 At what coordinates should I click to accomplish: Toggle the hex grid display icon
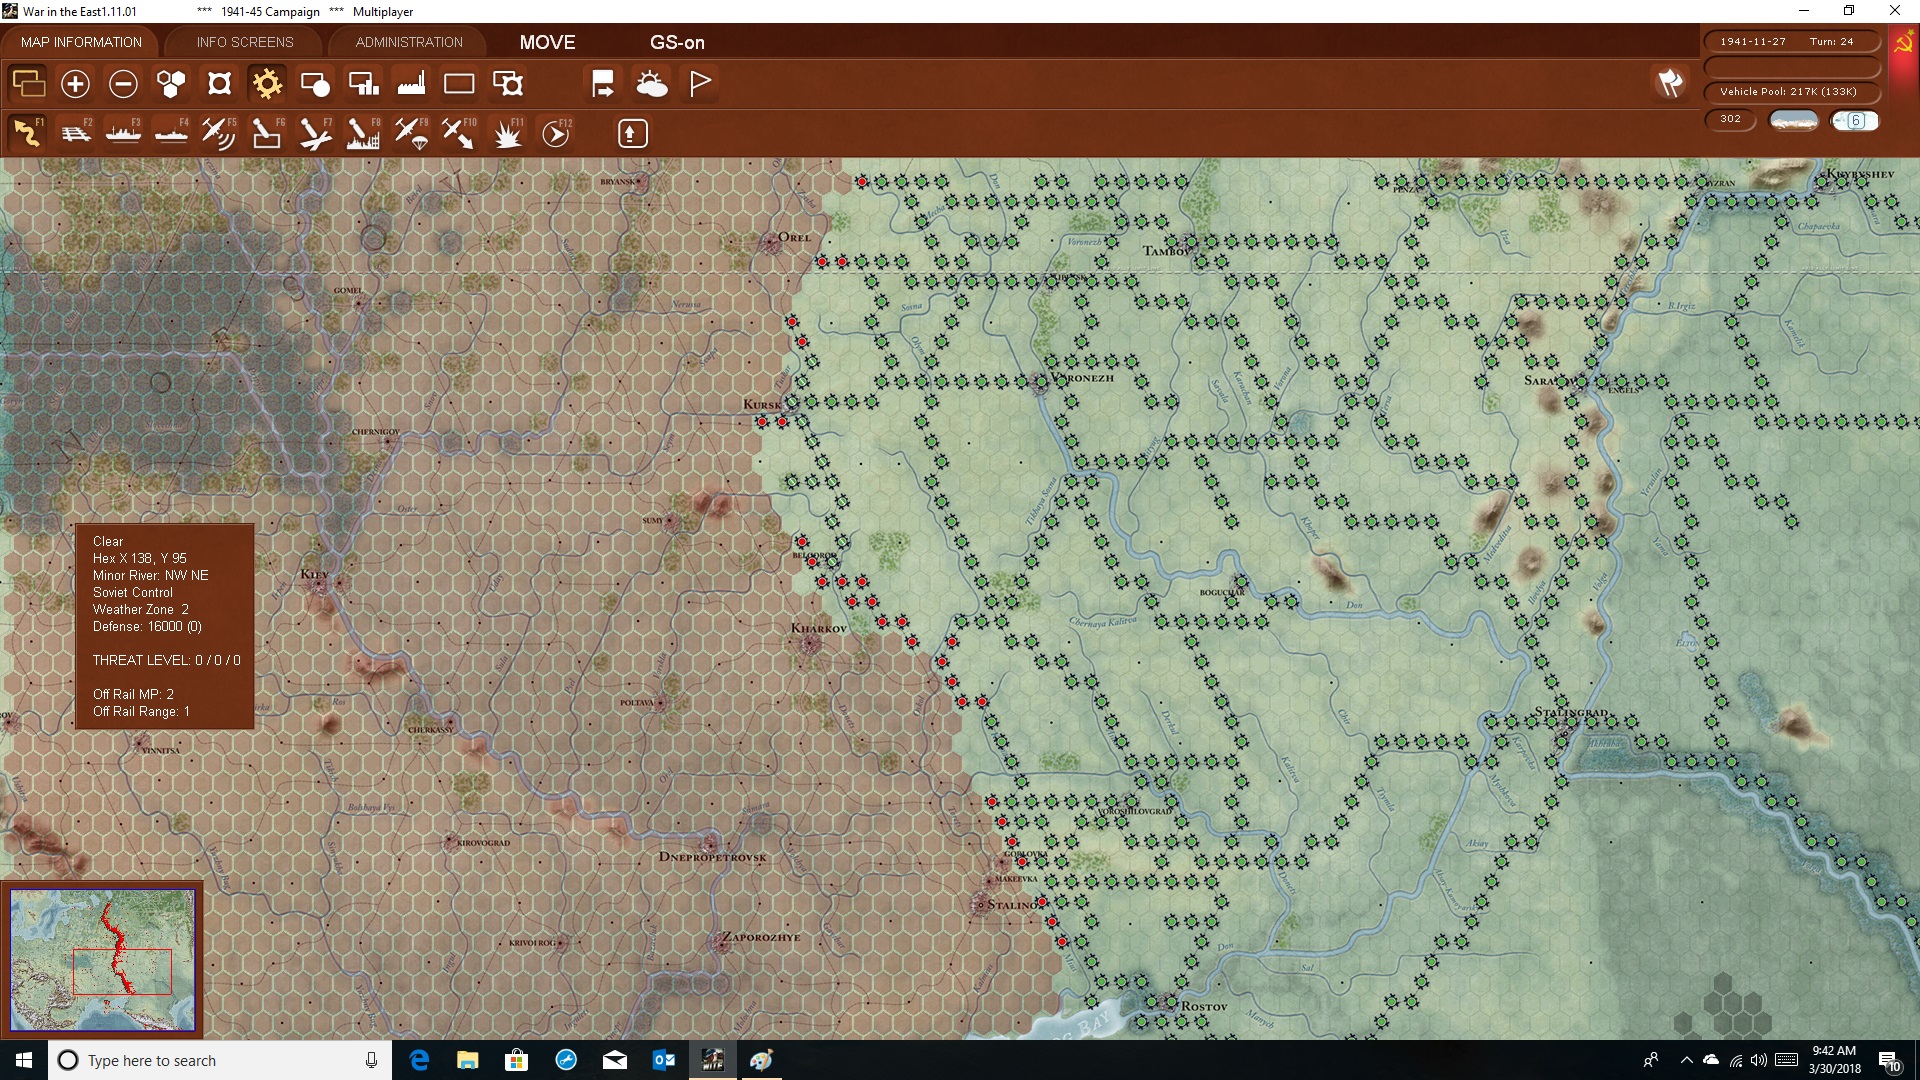click(x=171, y=84)
